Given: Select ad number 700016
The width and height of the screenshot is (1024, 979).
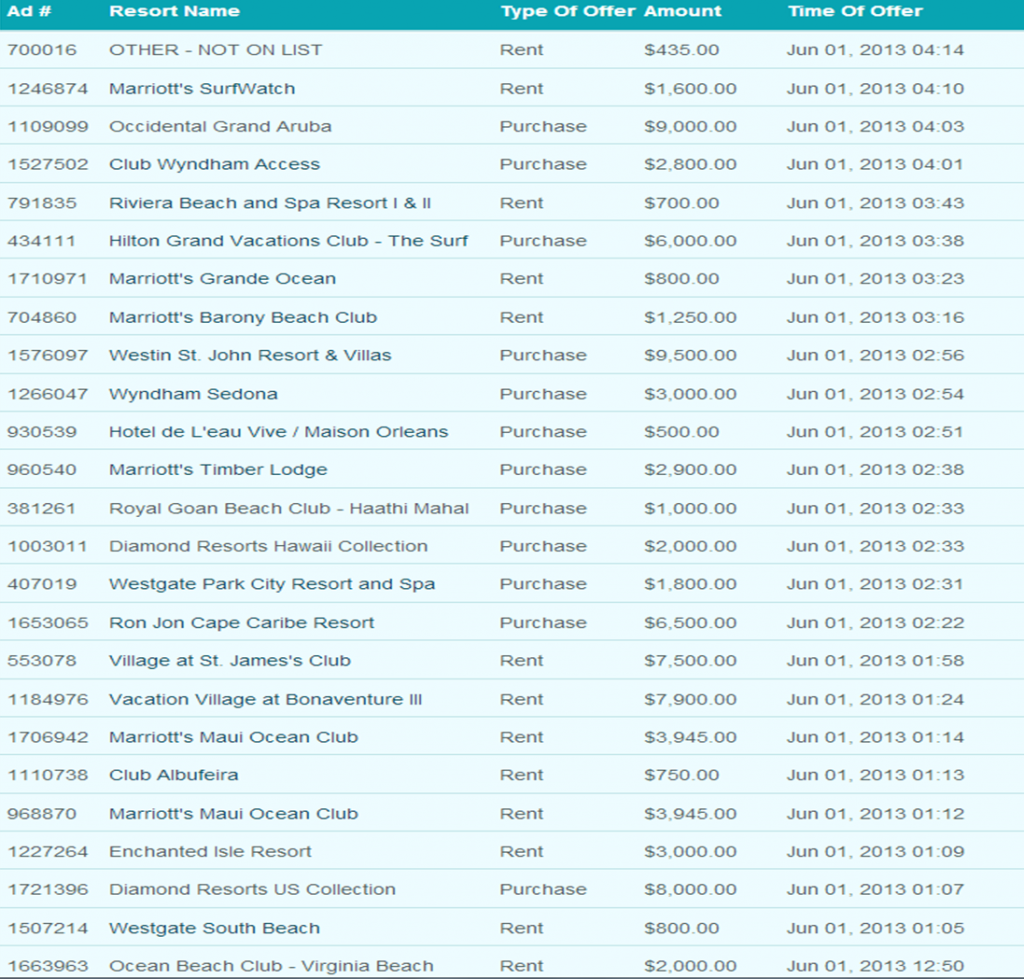Looking at the screenshot, I should [42, 50].
